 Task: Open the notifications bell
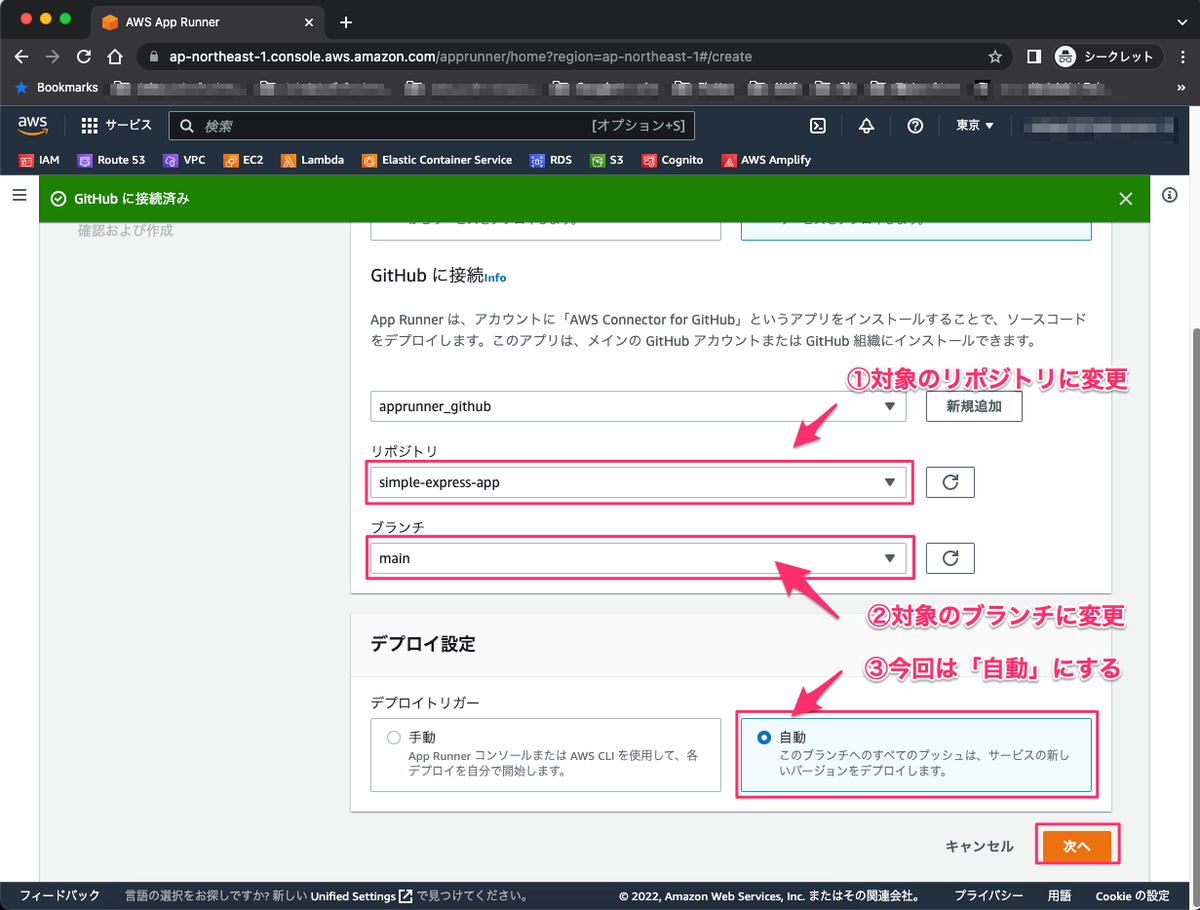(x=866, y=126)
